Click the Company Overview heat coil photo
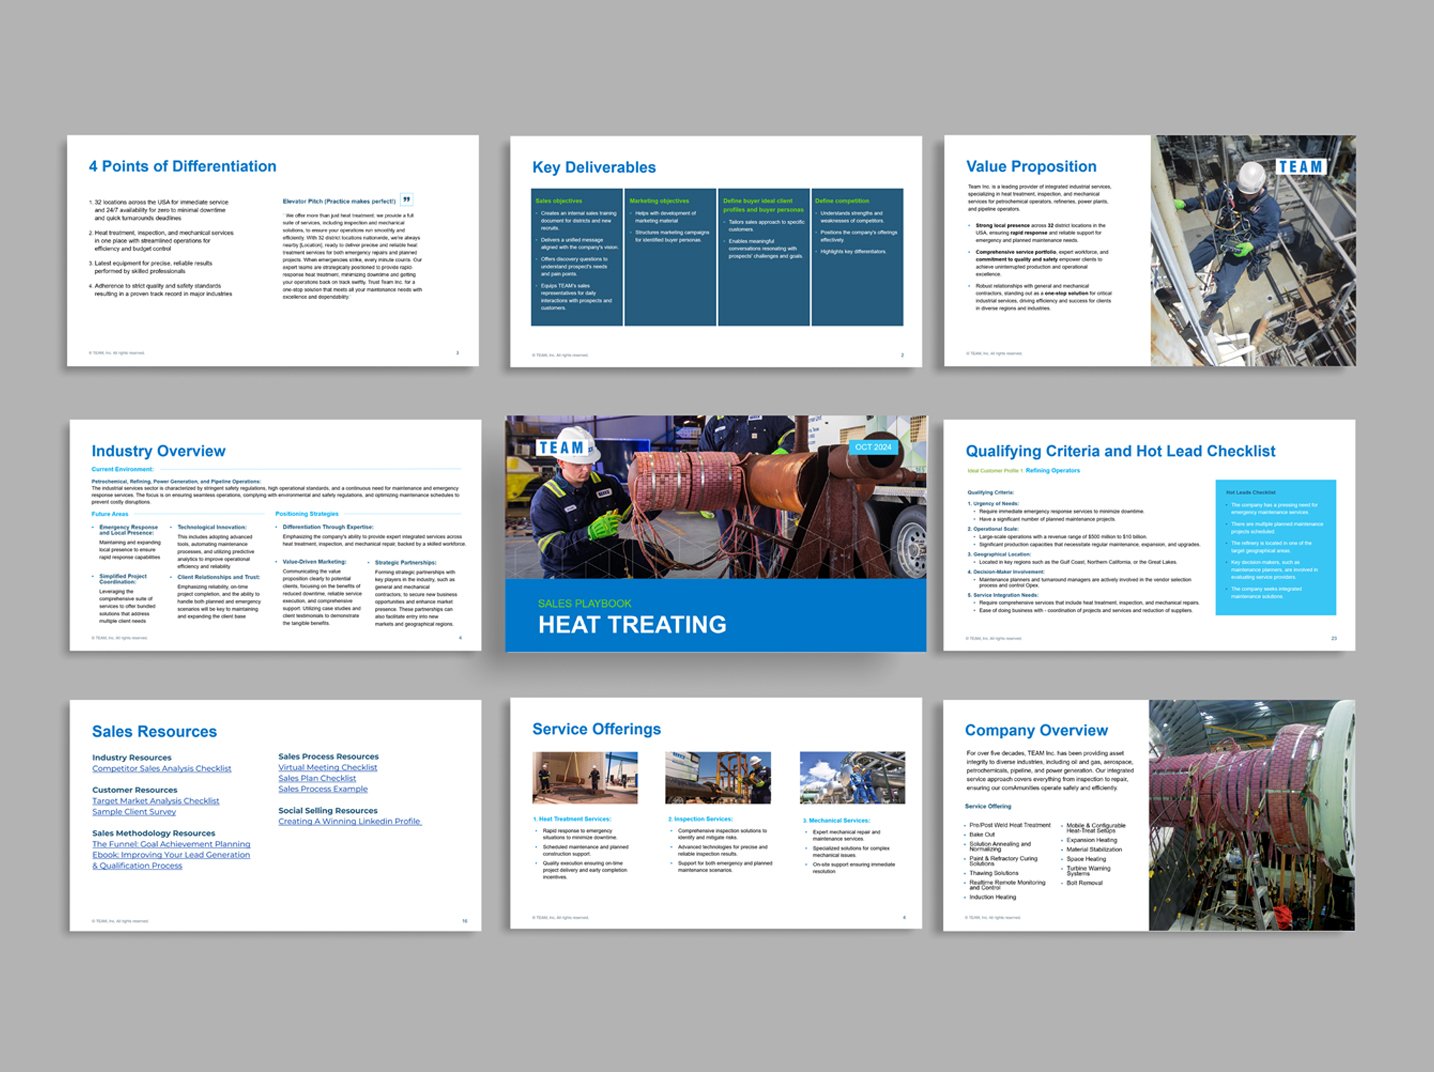The image size is (1434, 1072). coord(1251,815)
